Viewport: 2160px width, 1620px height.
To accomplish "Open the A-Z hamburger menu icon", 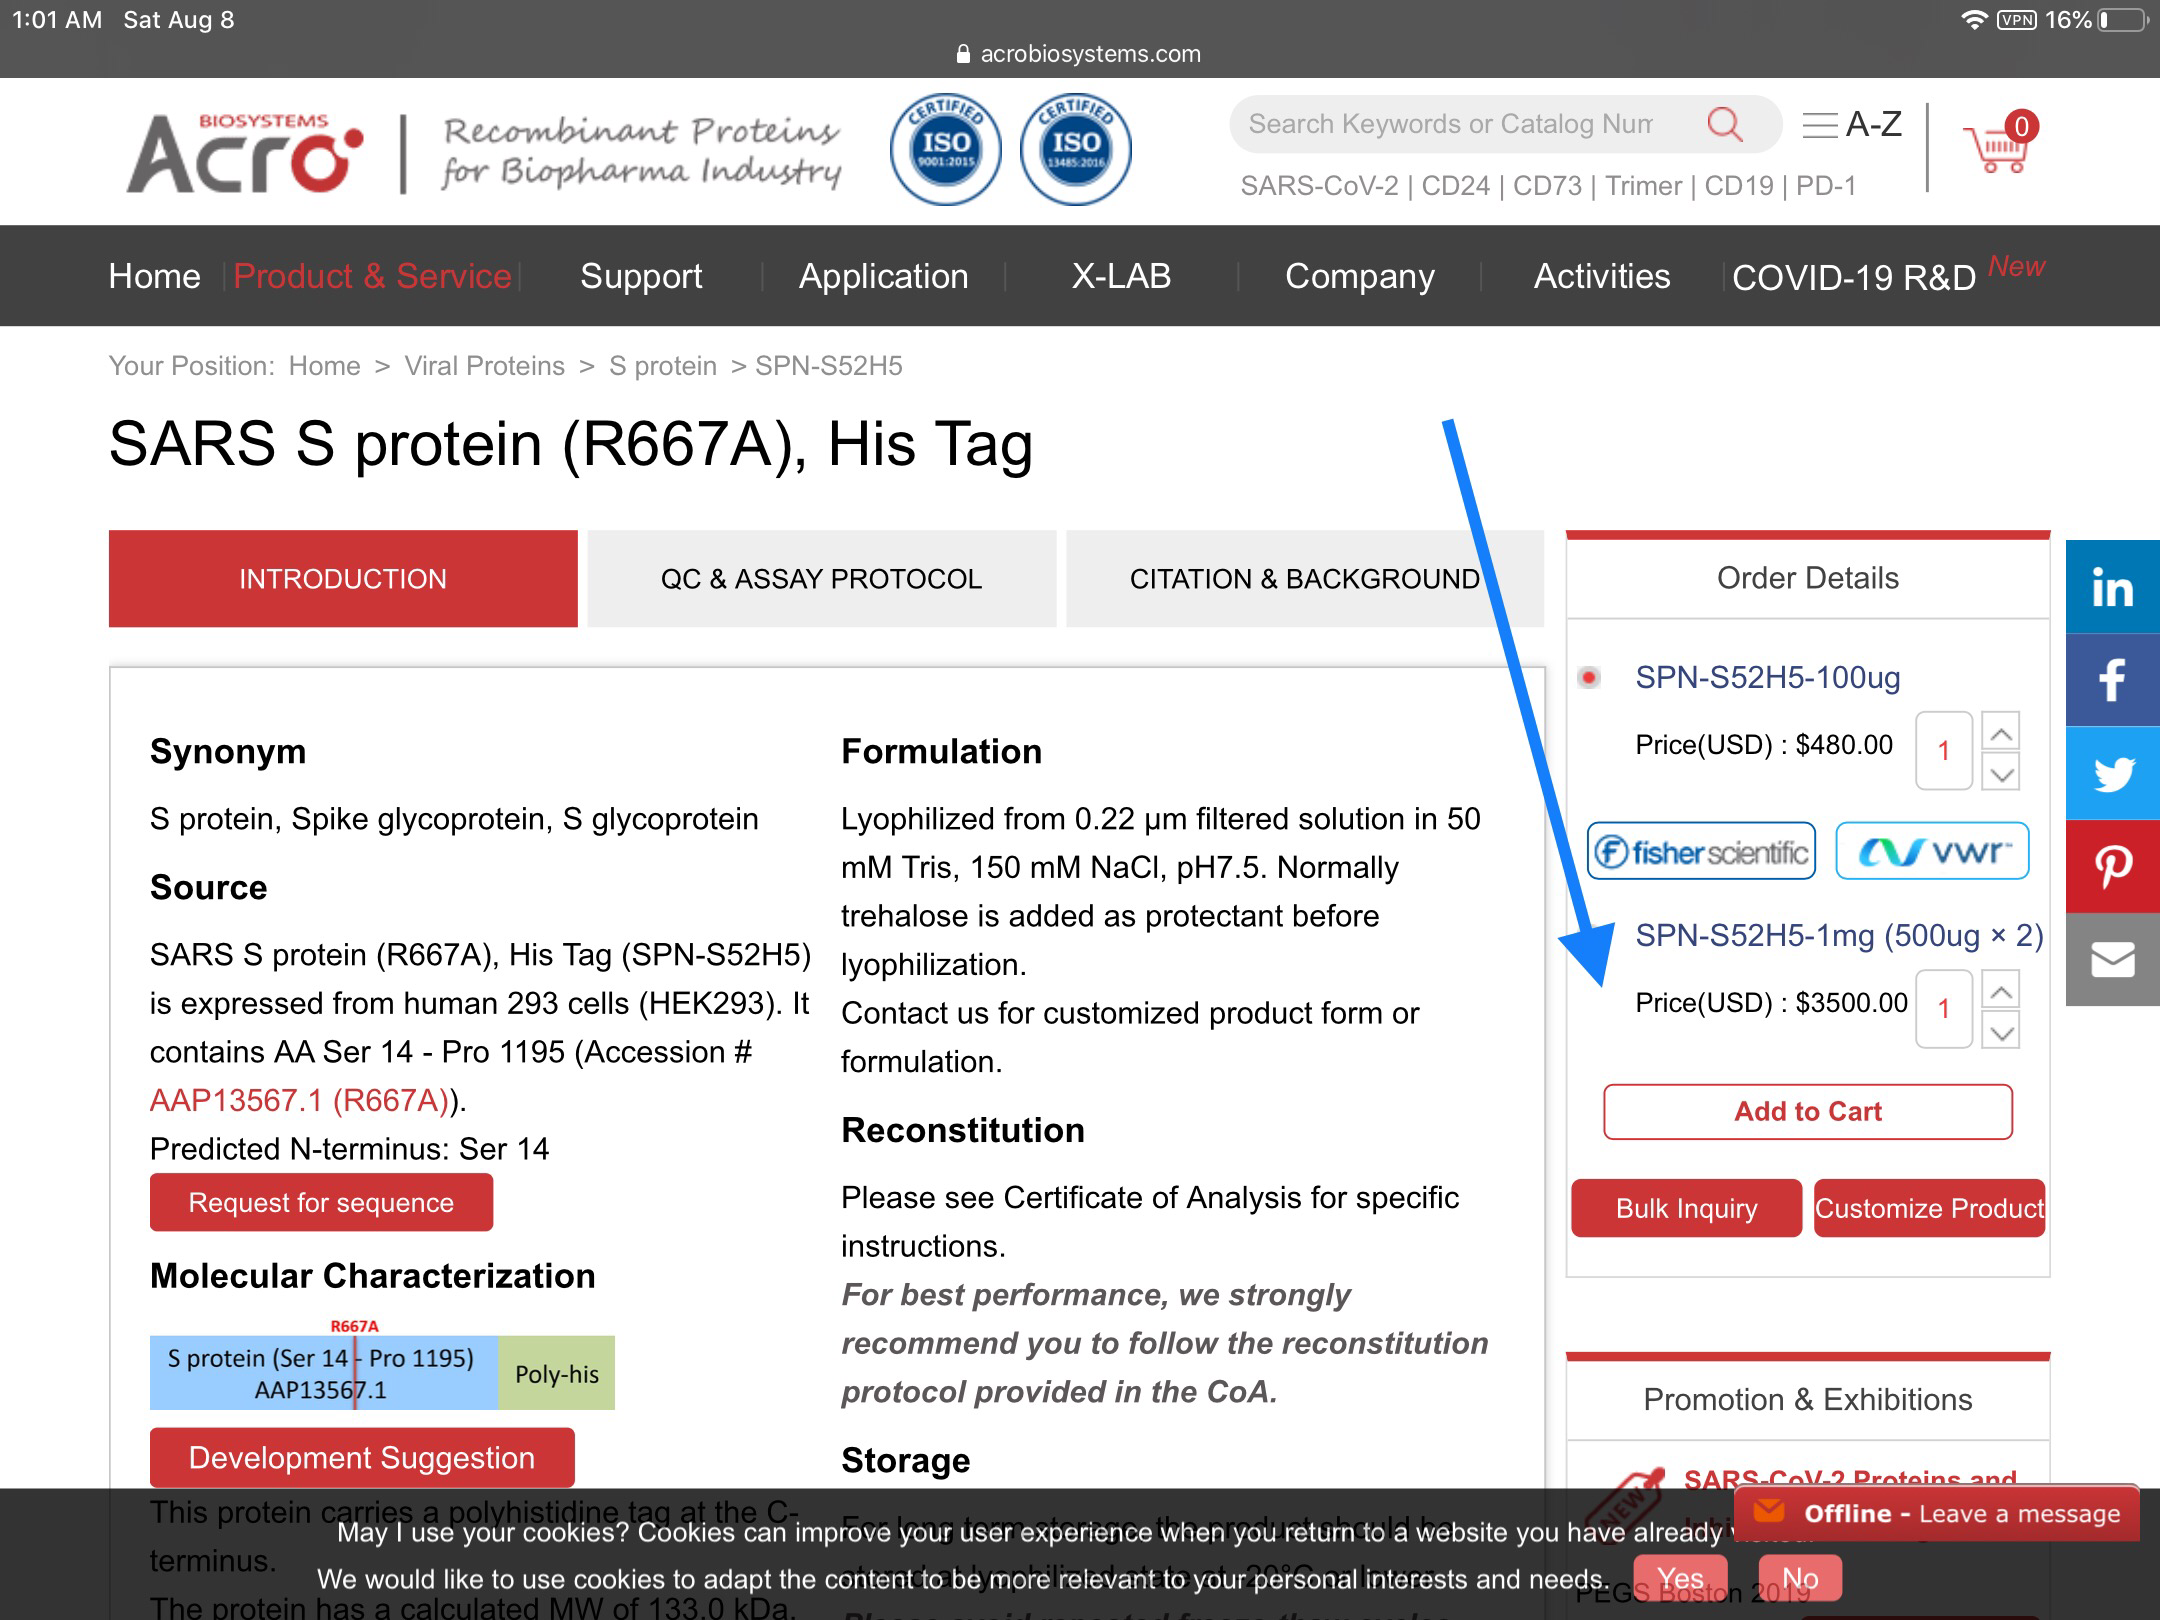I will [x=1820, y=125].
